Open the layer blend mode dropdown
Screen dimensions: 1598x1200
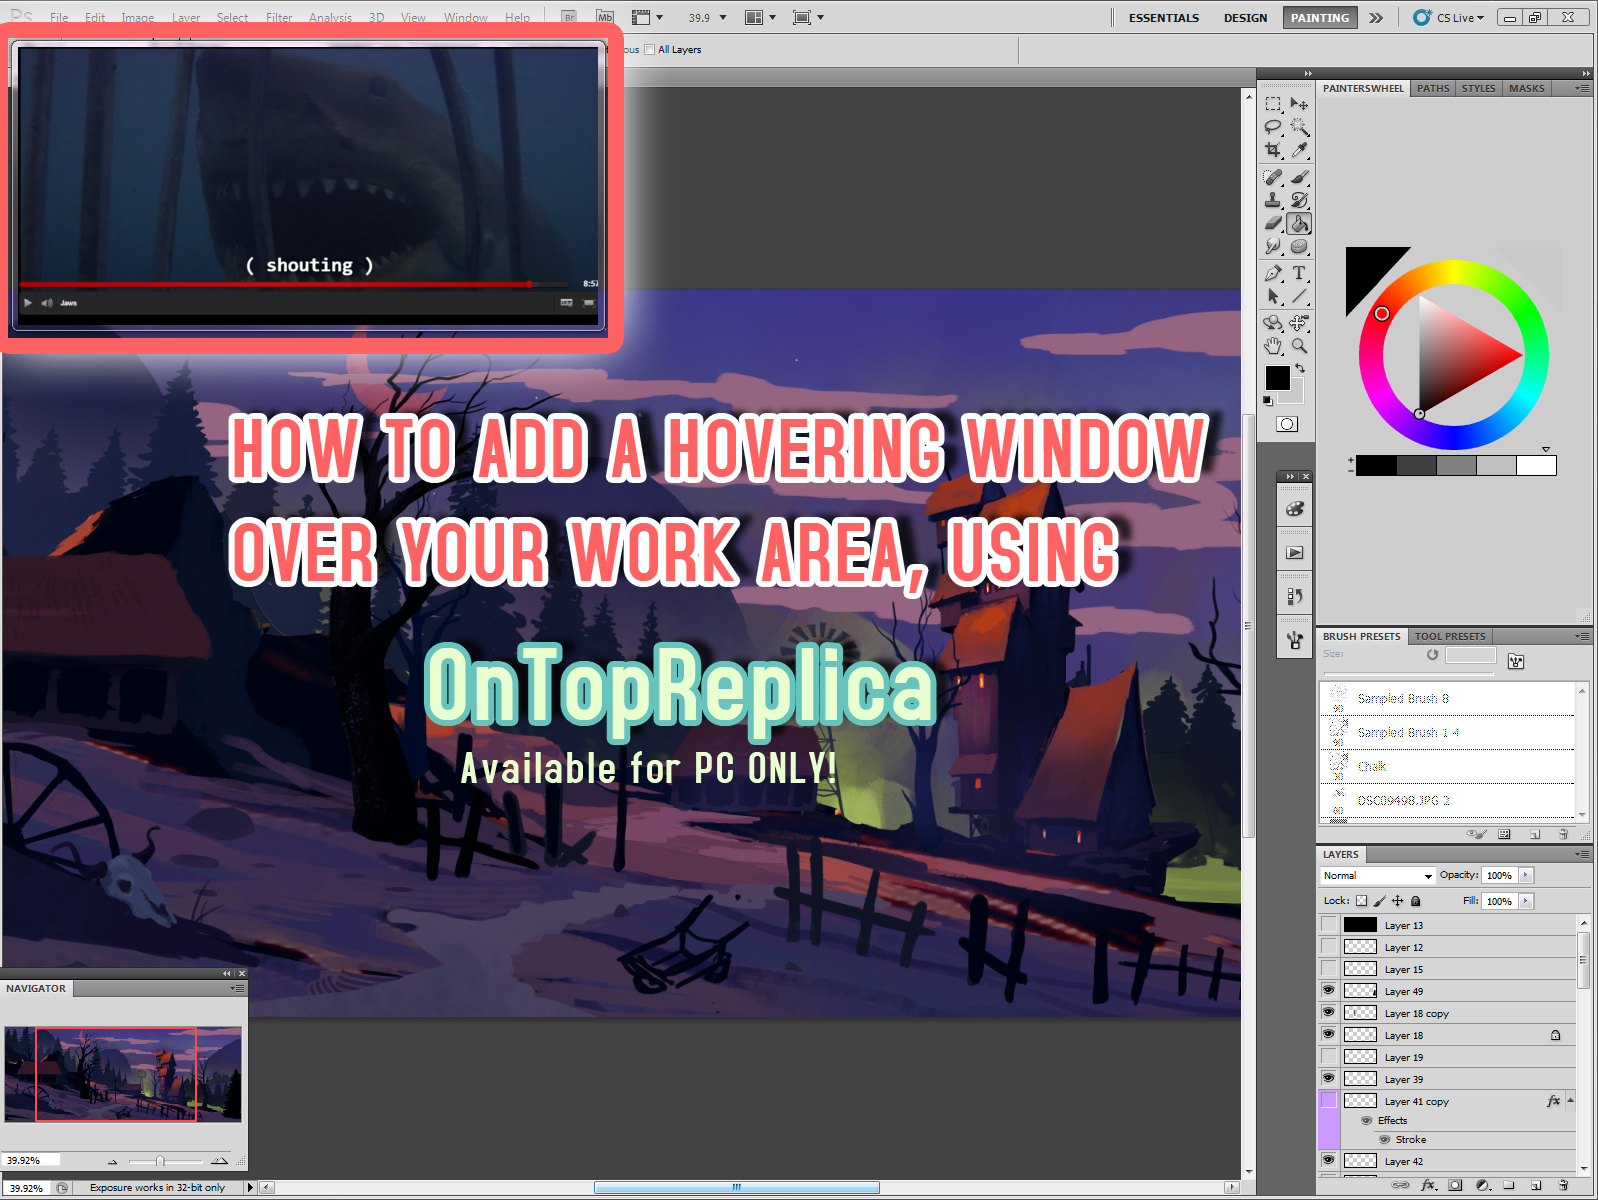tap(1377, 876)
